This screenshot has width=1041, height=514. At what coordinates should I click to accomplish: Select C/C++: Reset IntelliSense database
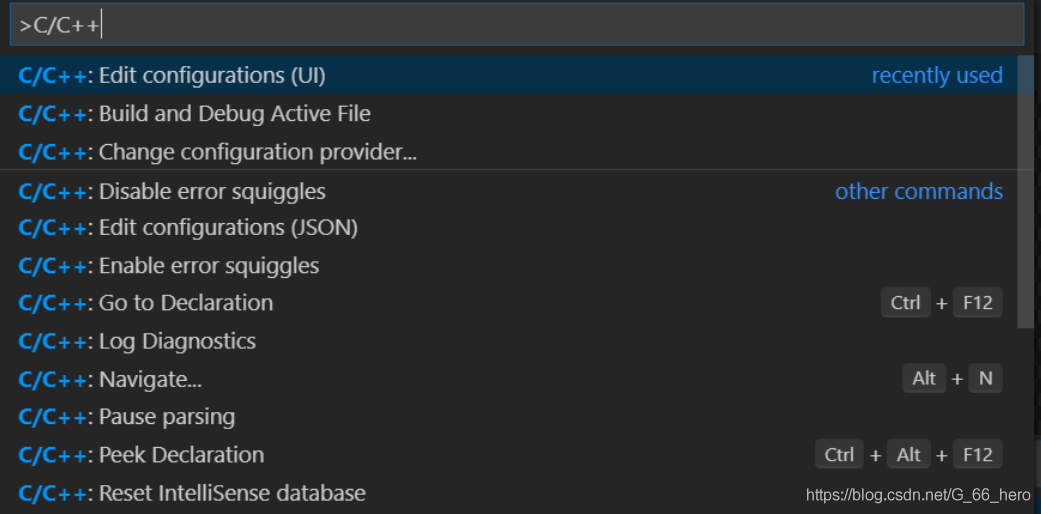[x=192, y=493]
